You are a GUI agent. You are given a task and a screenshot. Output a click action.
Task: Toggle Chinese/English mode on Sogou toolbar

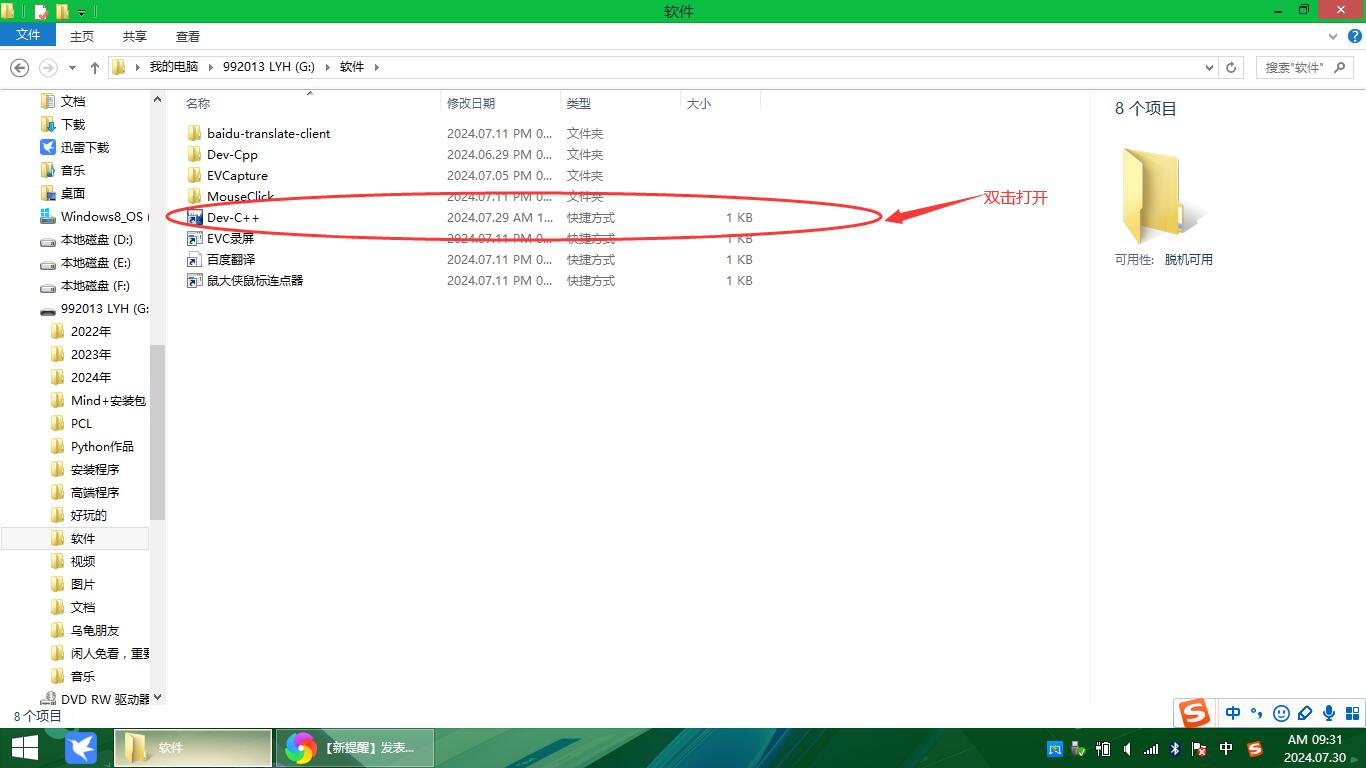[1233, 713]
